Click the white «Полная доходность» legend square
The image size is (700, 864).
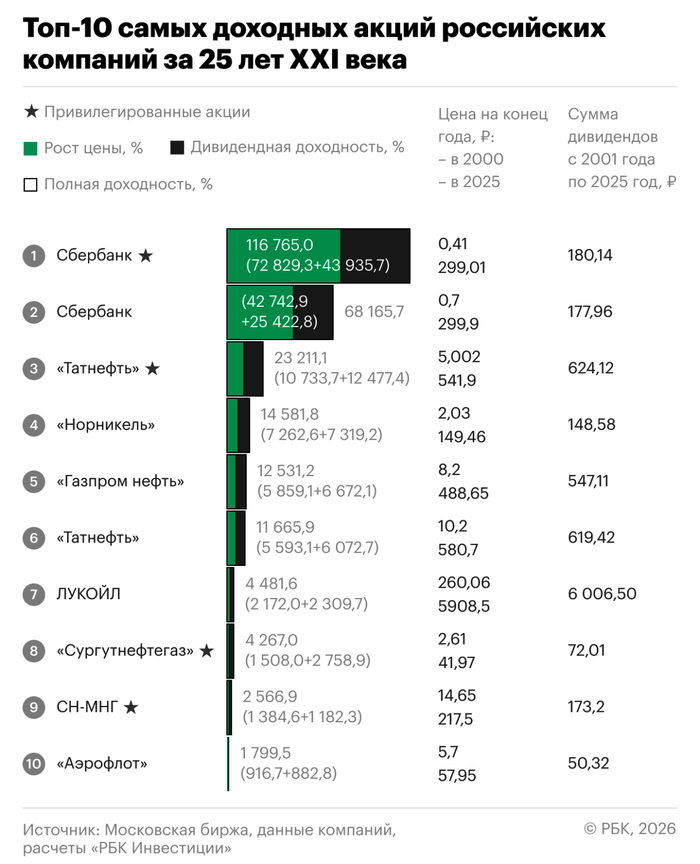(x=30, y=184)
